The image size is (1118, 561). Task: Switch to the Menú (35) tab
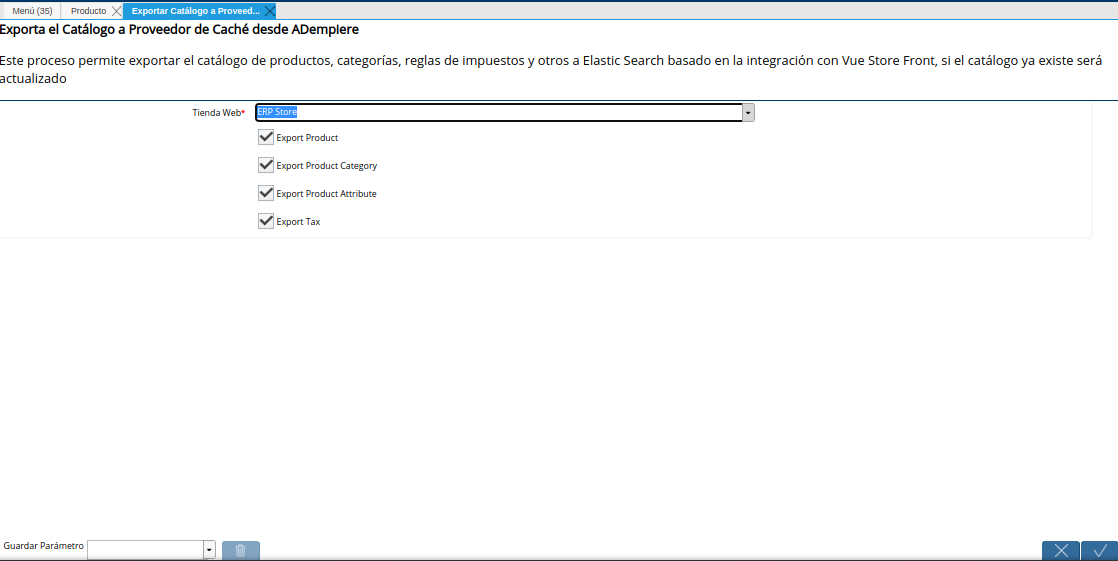[32, 11]
